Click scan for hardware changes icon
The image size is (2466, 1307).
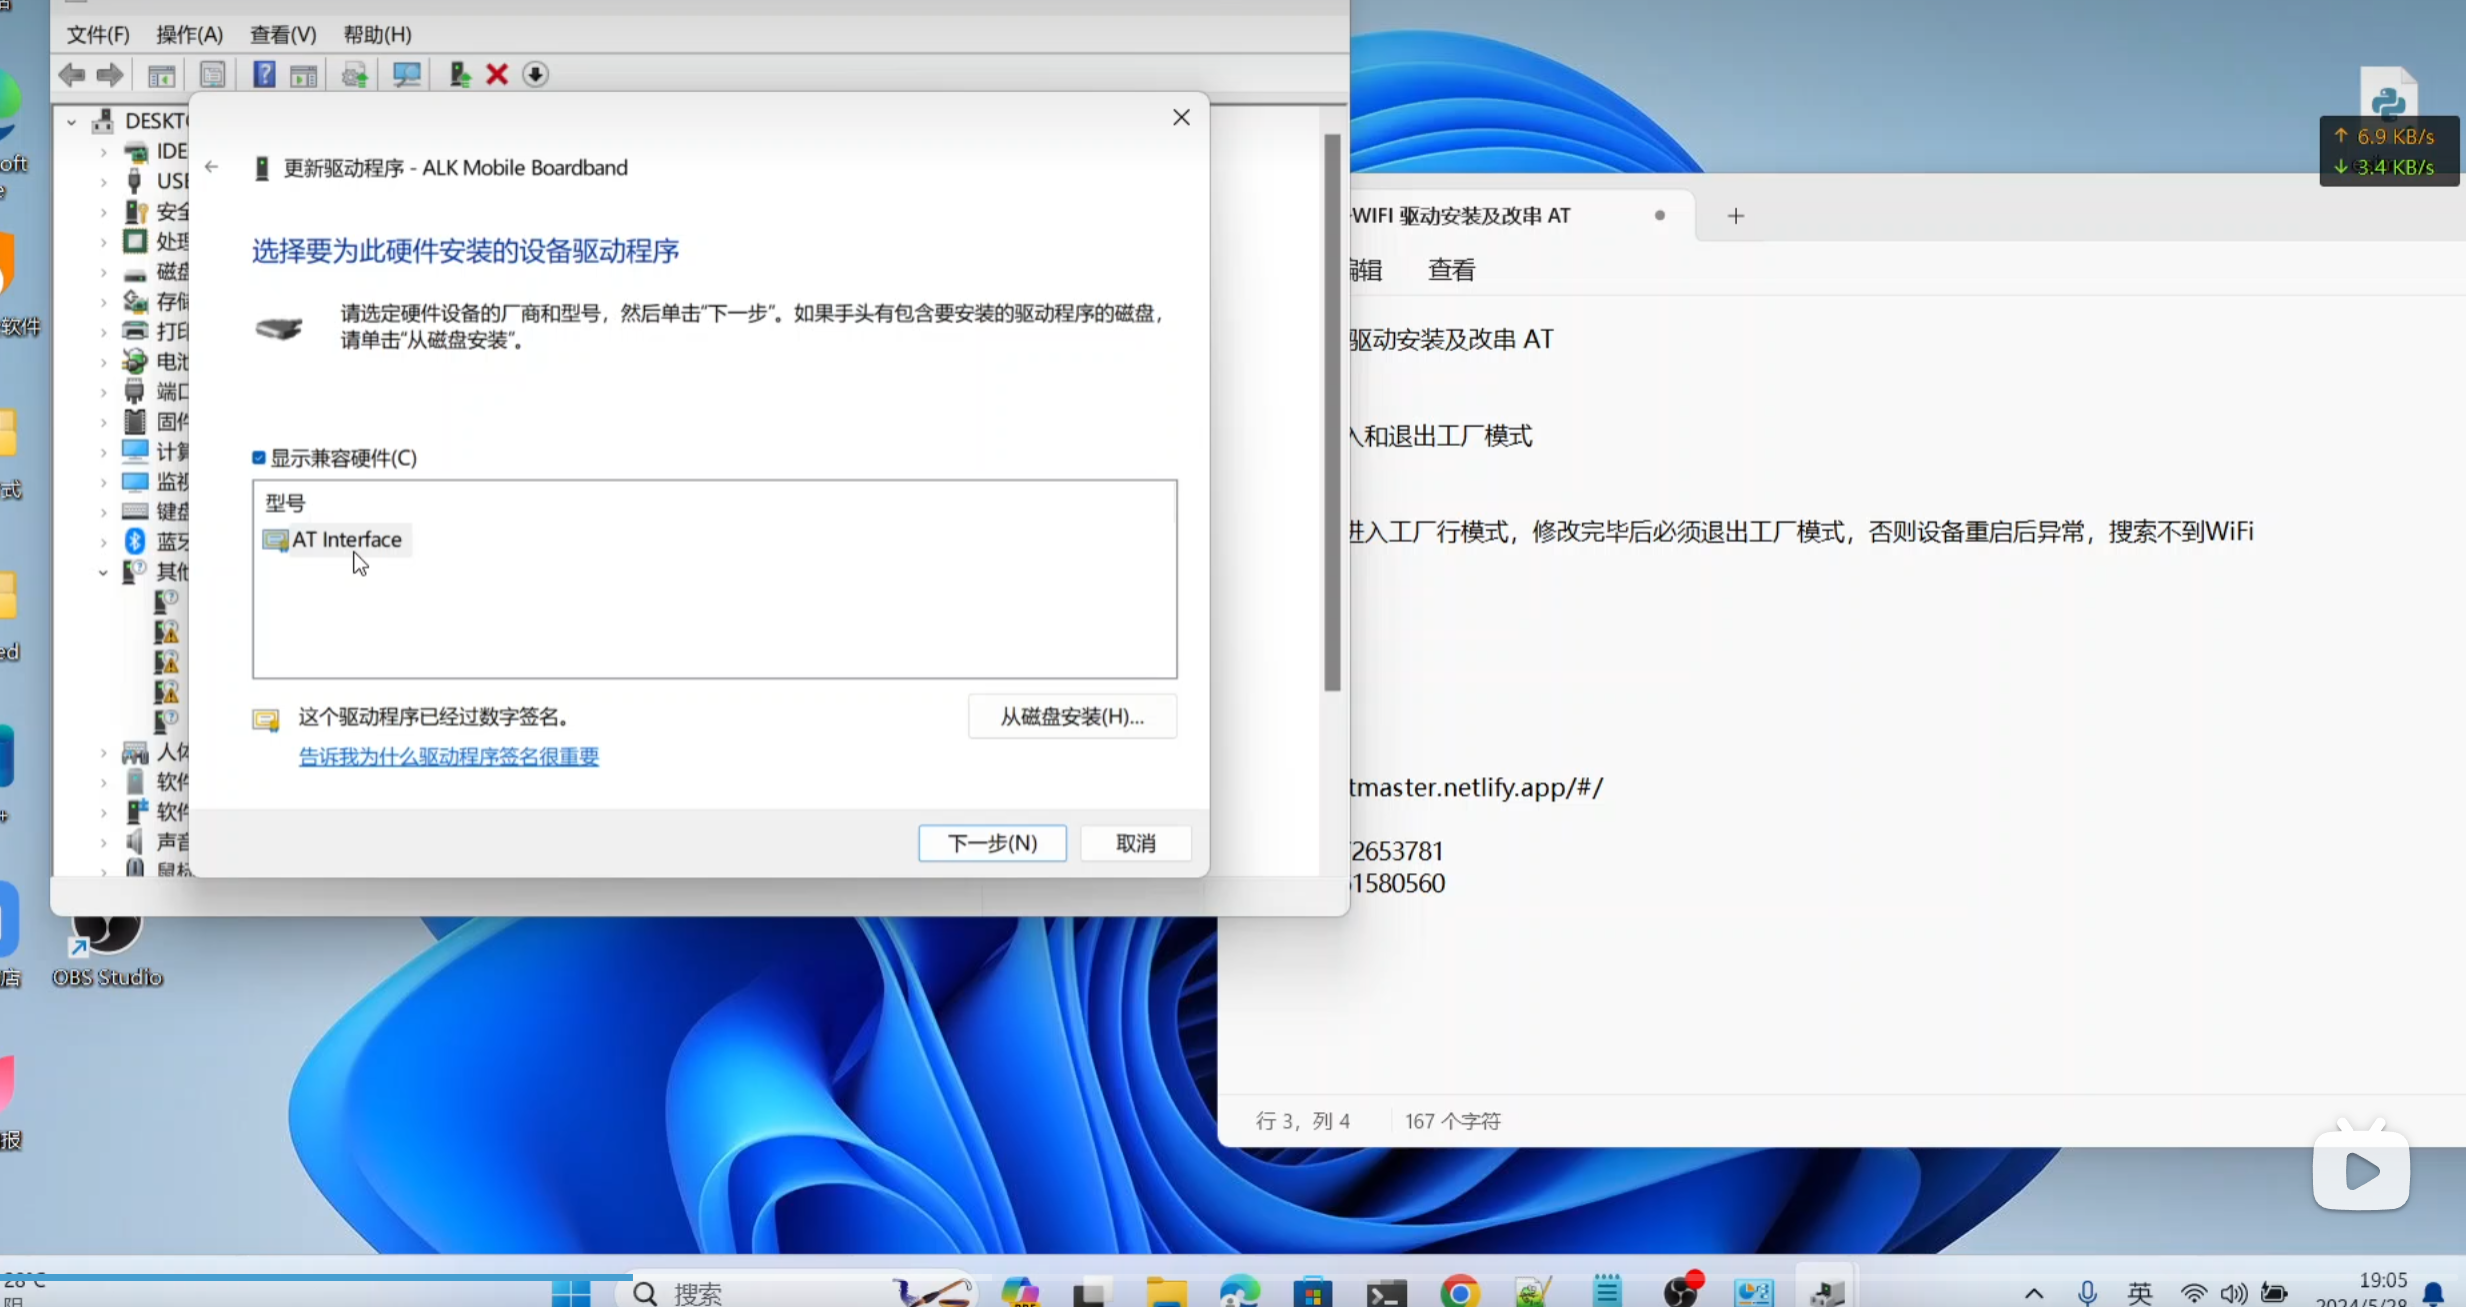coord(406,74)
